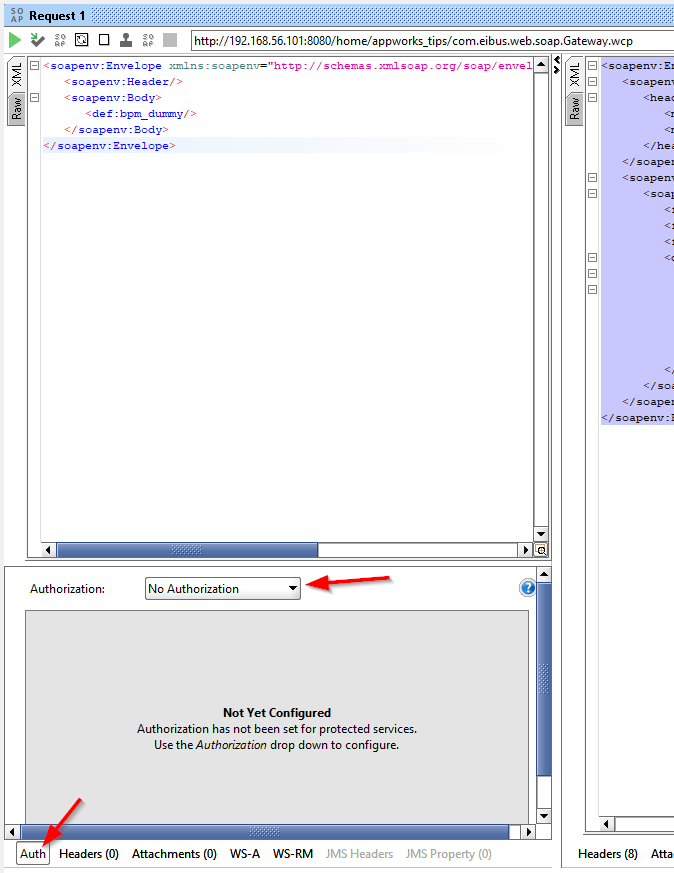Open the Attachments (0) tab
The width and height of the screenshot is (674, 873).
[174, 854]
